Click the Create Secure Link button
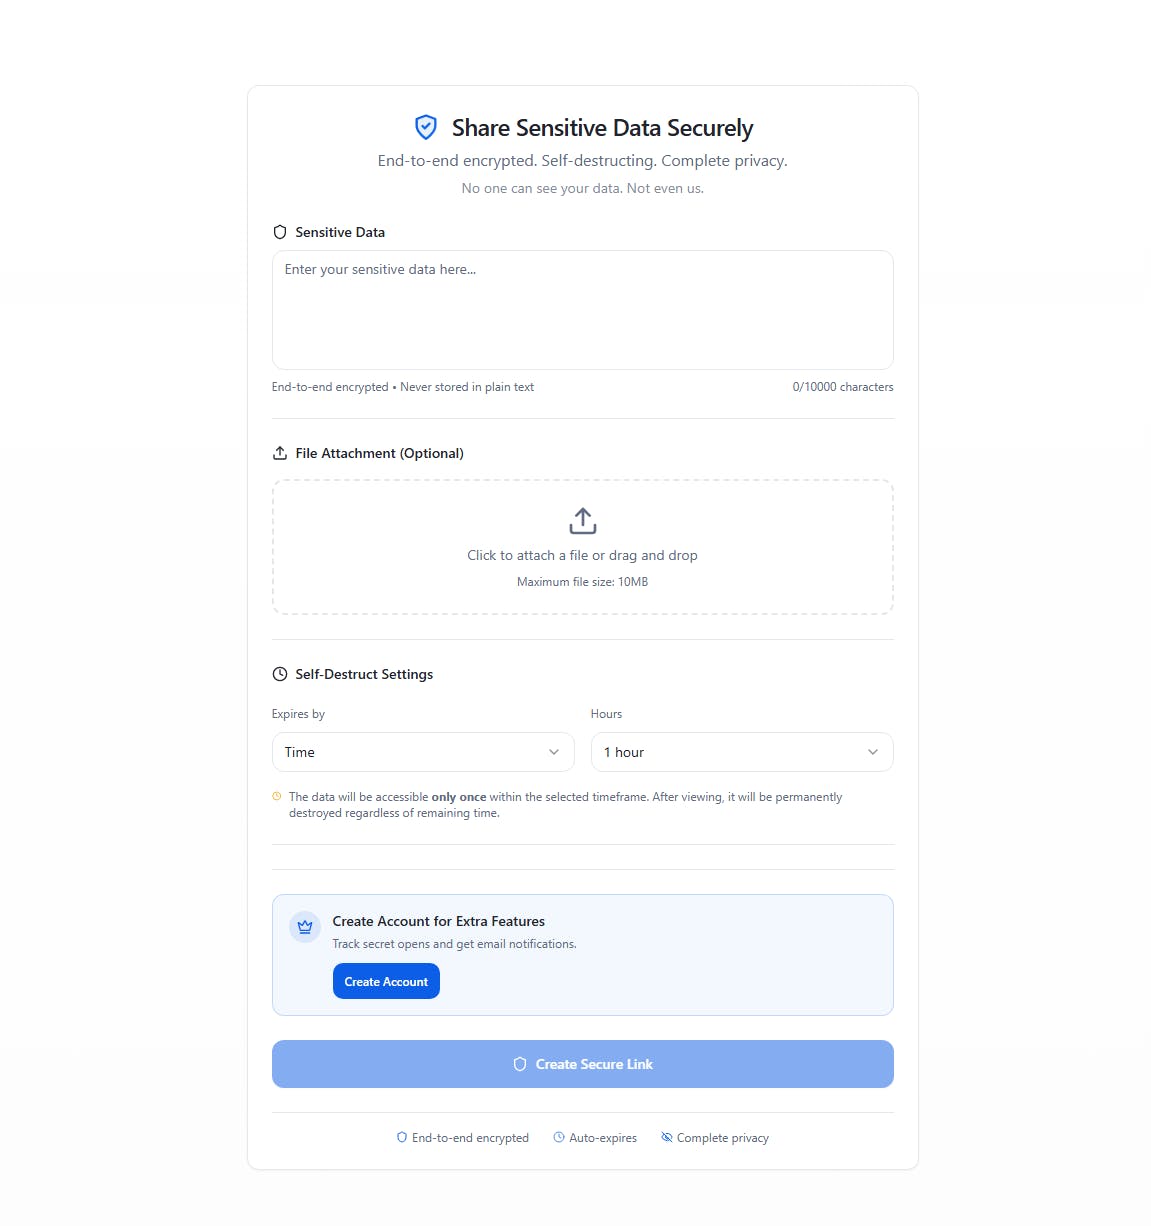The height and width of the screenshot is (1226, 1151). point(583,1064)
